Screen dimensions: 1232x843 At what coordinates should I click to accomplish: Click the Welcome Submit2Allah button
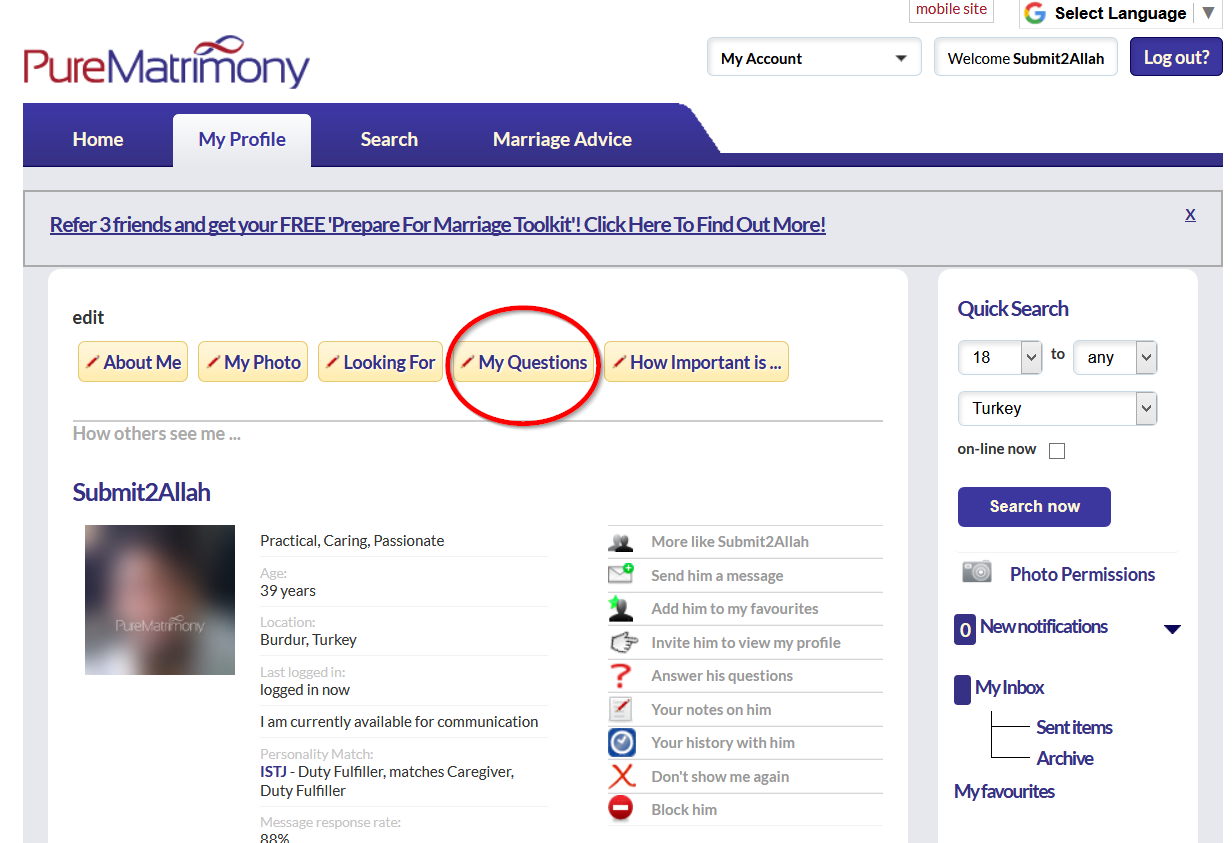tap(1026, 58)
